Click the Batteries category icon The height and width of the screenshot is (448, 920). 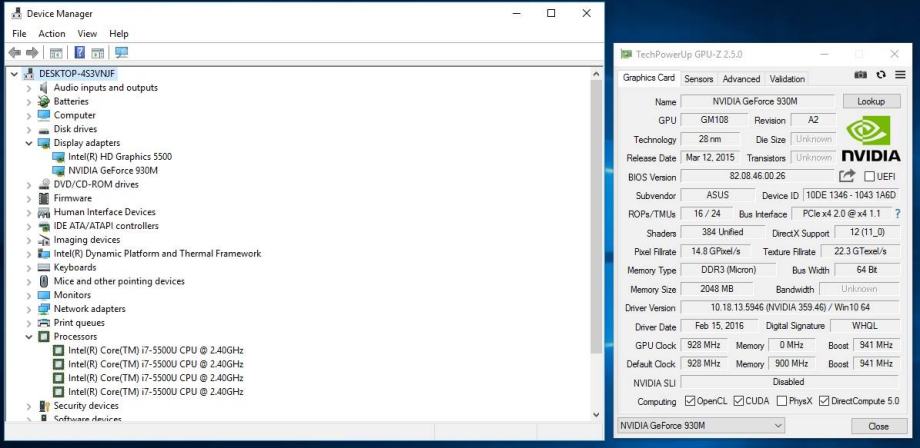(x=44, y=101)
